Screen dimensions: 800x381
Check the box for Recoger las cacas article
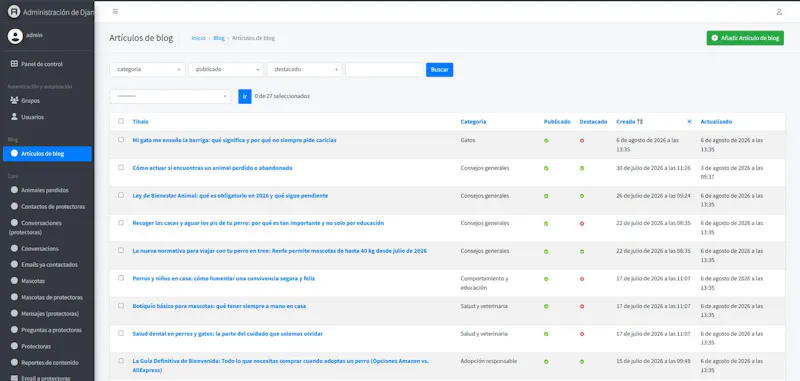point(121,222)
